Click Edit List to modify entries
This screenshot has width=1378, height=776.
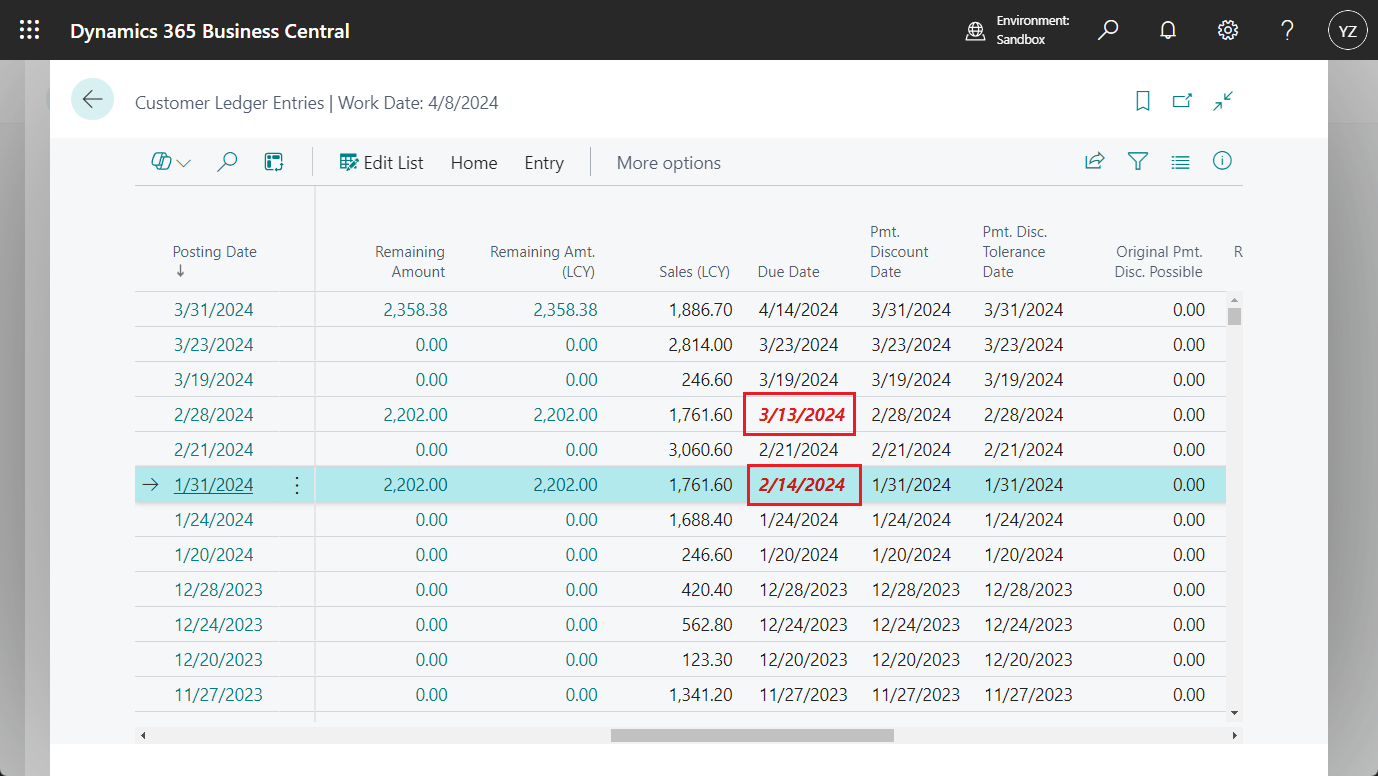(381, 162)
